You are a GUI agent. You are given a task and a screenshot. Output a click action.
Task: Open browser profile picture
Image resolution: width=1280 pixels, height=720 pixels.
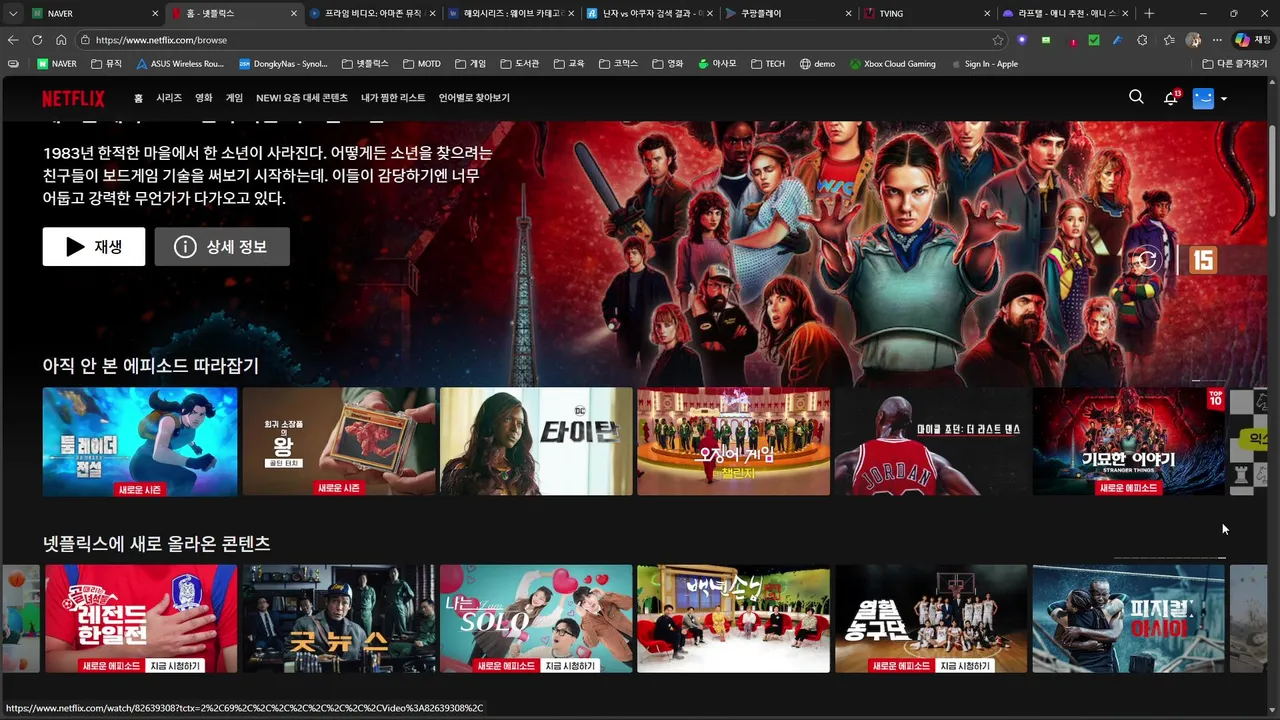coord(1193,40)
